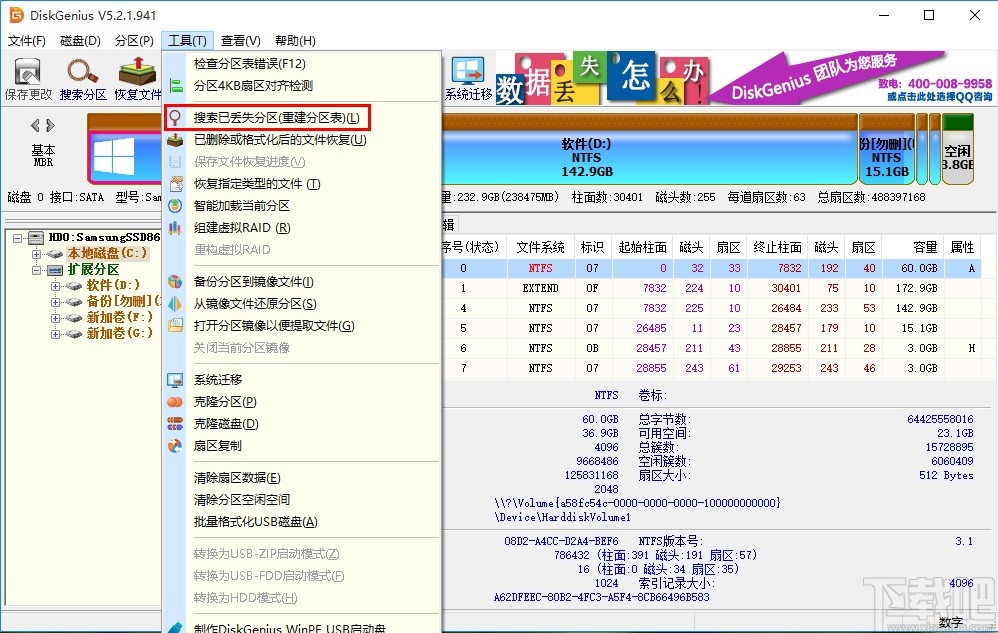
Task: Click the 起始柱面 column header
Action: 642,247
